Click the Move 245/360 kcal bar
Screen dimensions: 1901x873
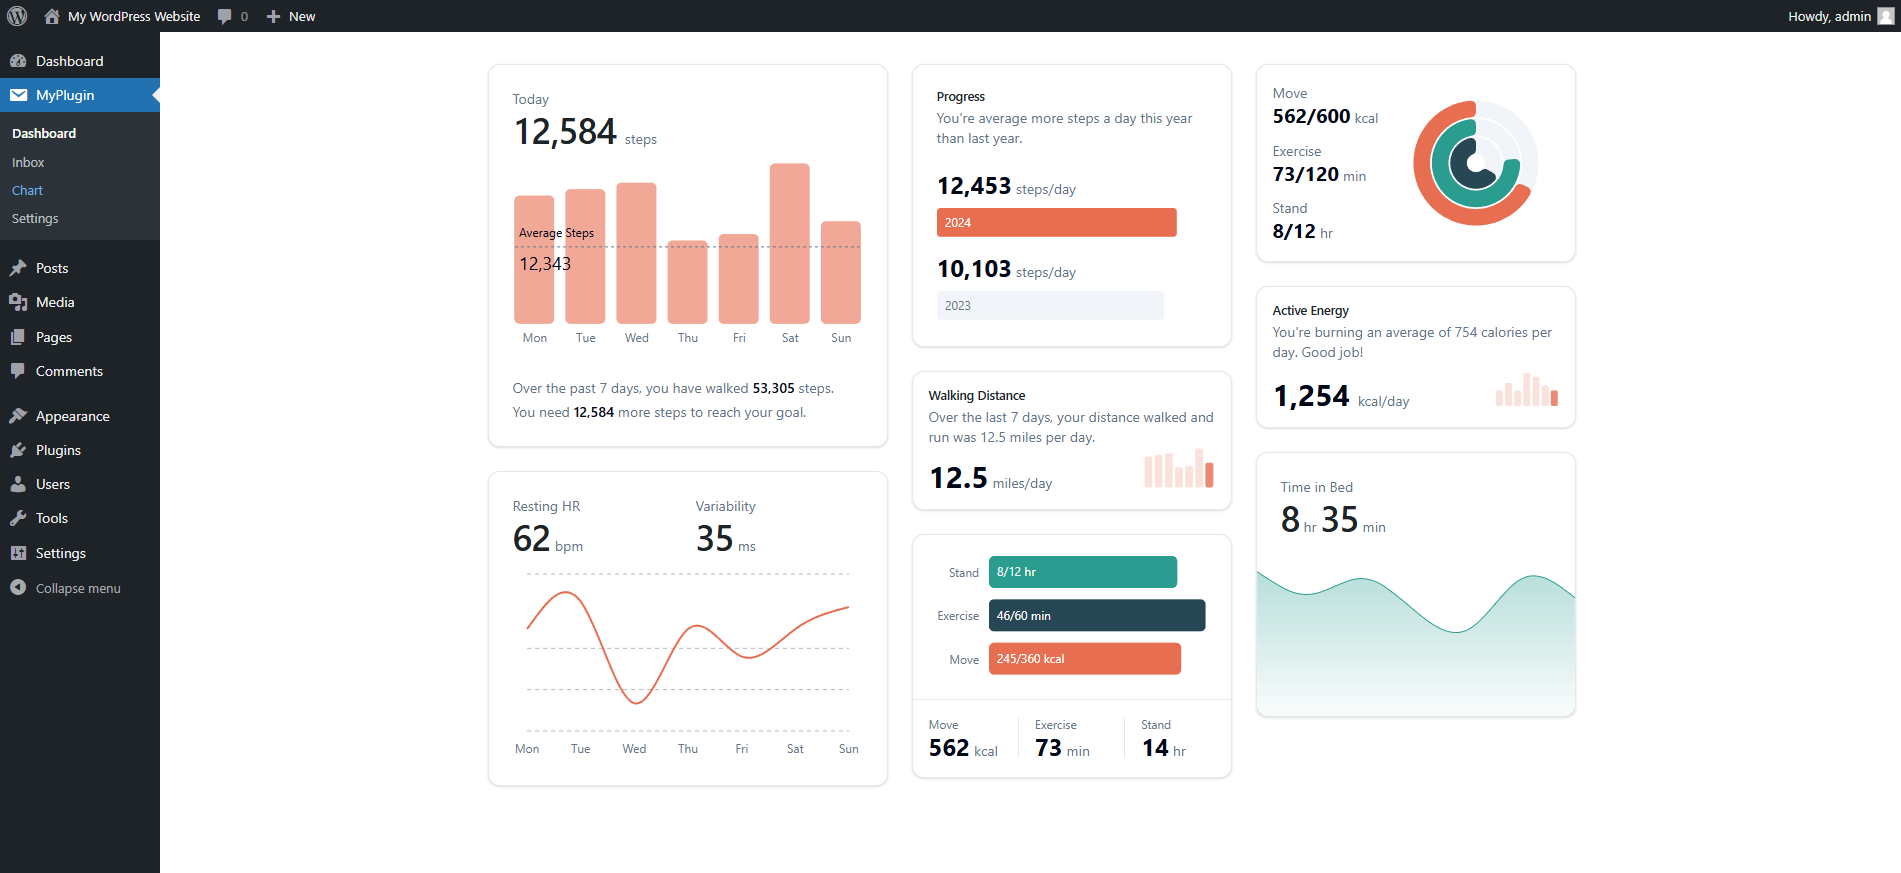[x=1085, y=658]
